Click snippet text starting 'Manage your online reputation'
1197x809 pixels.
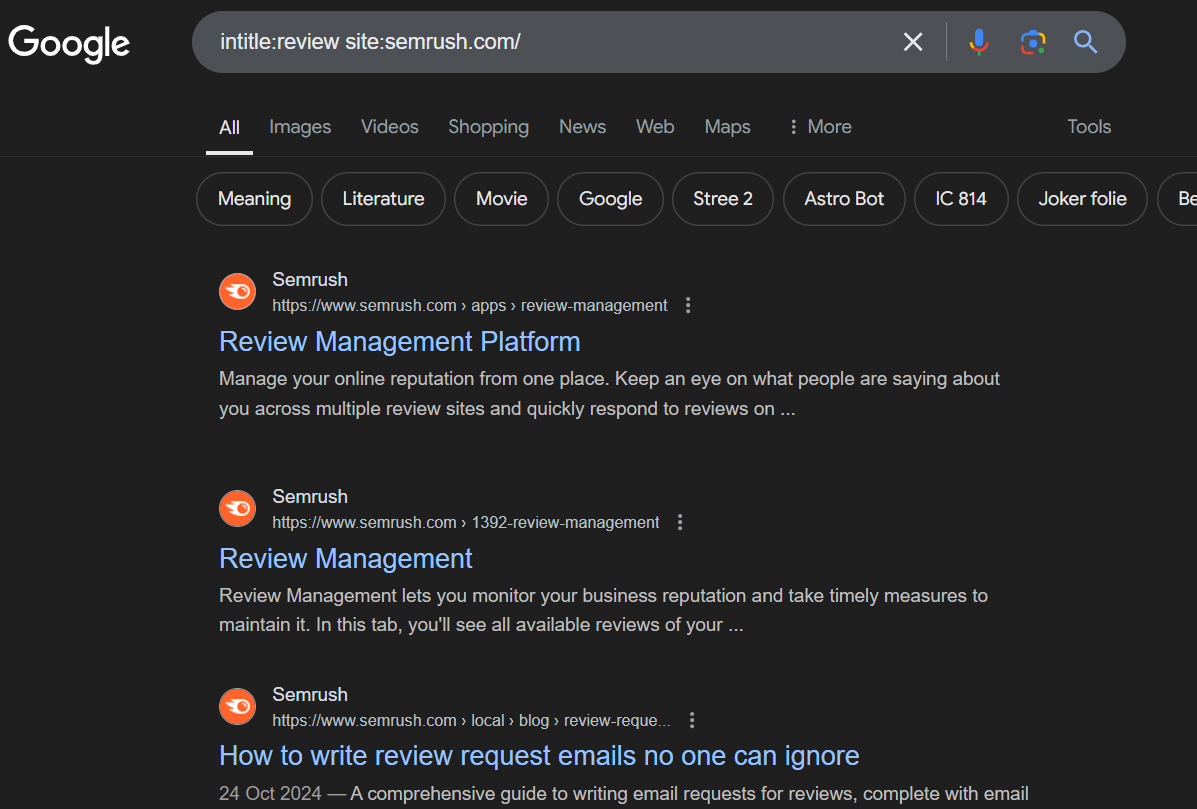click(x=609, y=394)
